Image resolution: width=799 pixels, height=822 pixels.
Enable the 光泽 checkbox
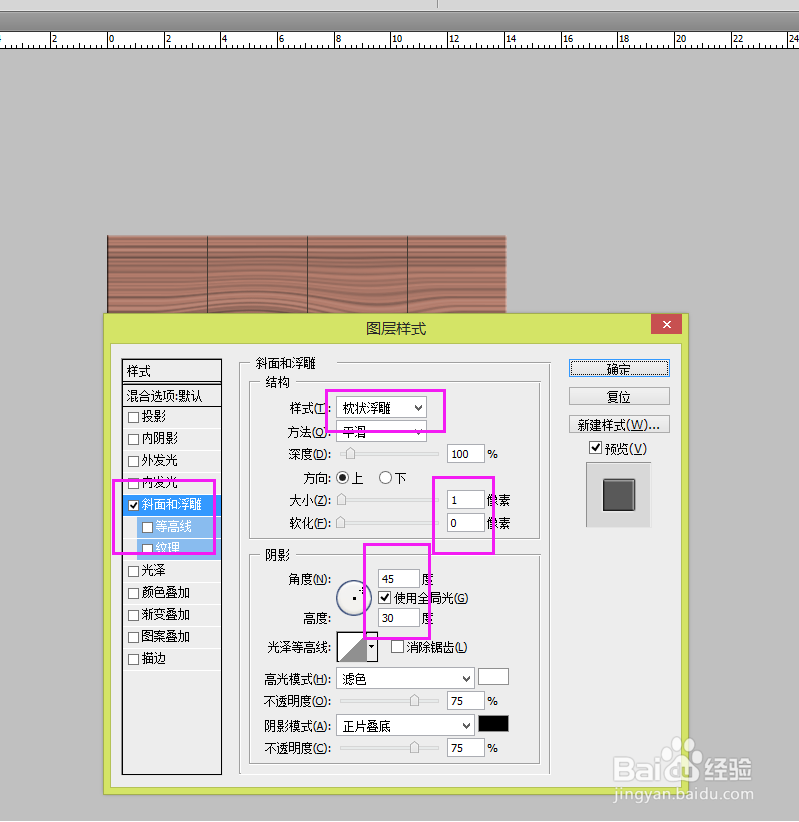click(134, 571)
